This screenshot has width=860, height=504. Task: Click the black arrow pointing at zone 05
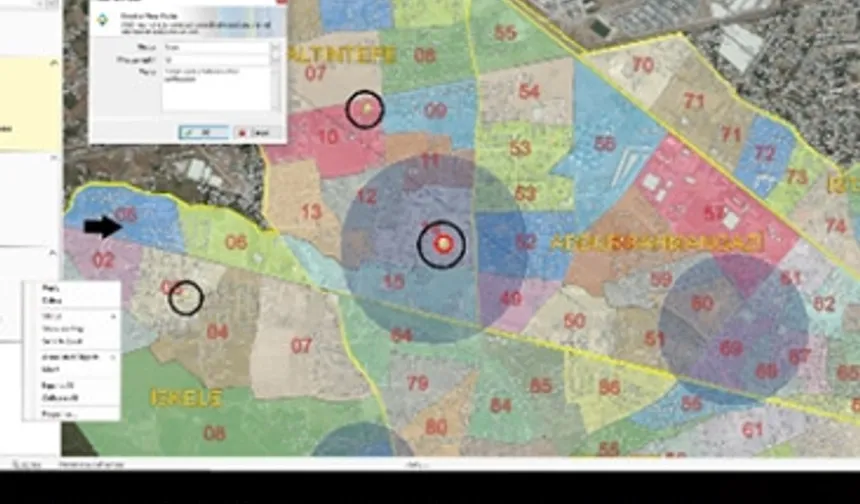(102, 228)
